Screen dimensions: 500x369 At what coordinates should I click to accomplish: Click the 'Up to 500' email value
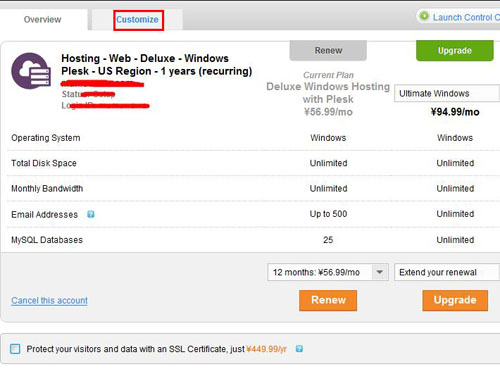coord(328,214)
